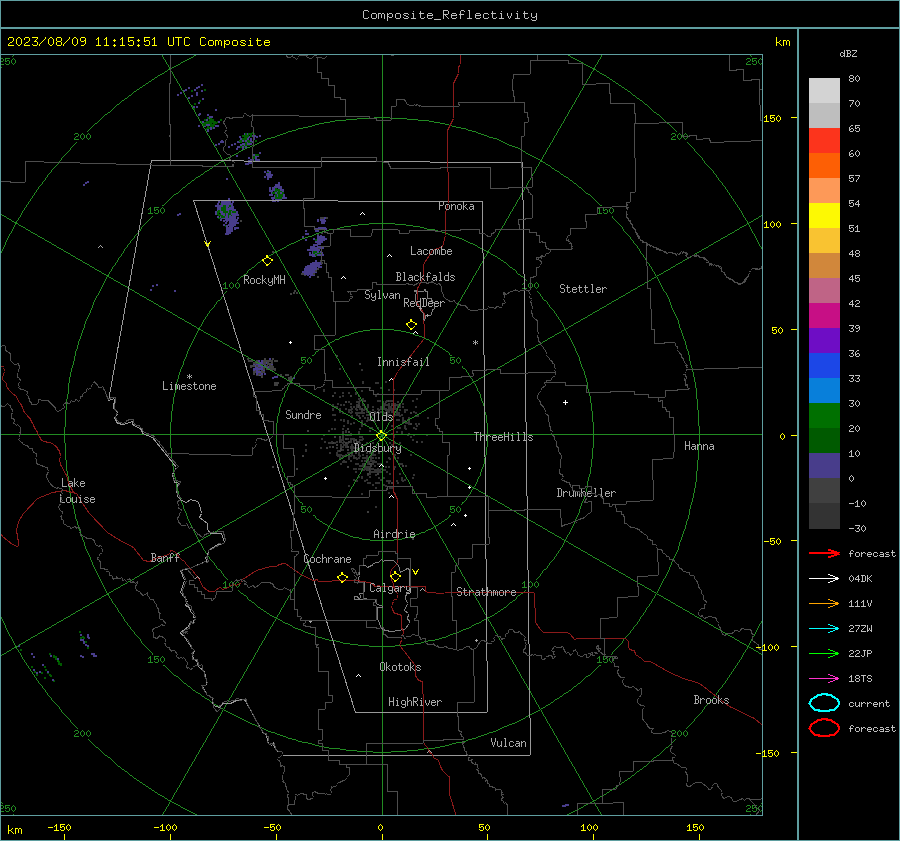900x841 pixels.
Task: Click the Lake Louise label
Action: click(77, 491)
